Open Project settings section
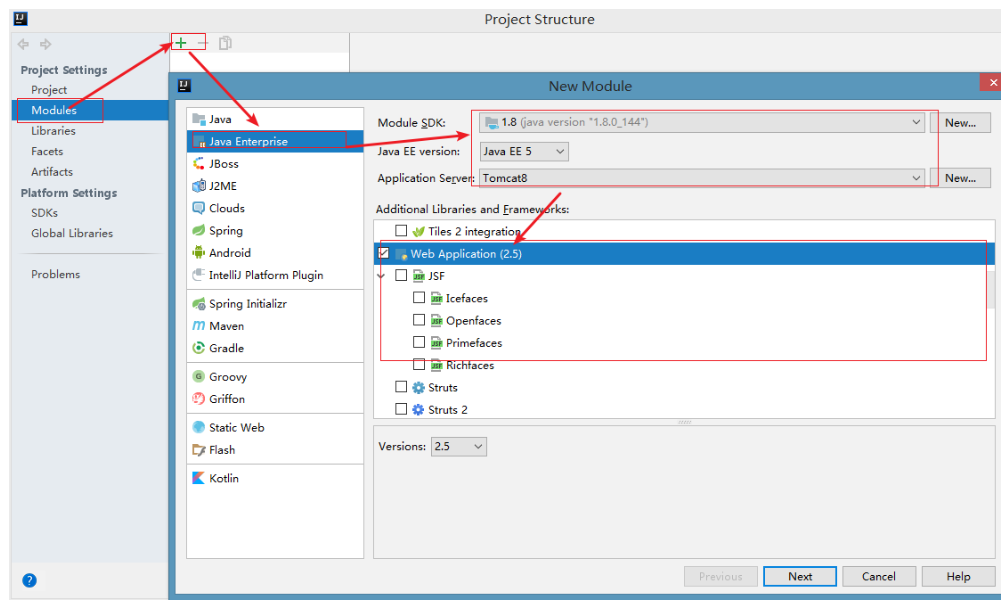Screen dimensions: 1007x606 (49, 90)
